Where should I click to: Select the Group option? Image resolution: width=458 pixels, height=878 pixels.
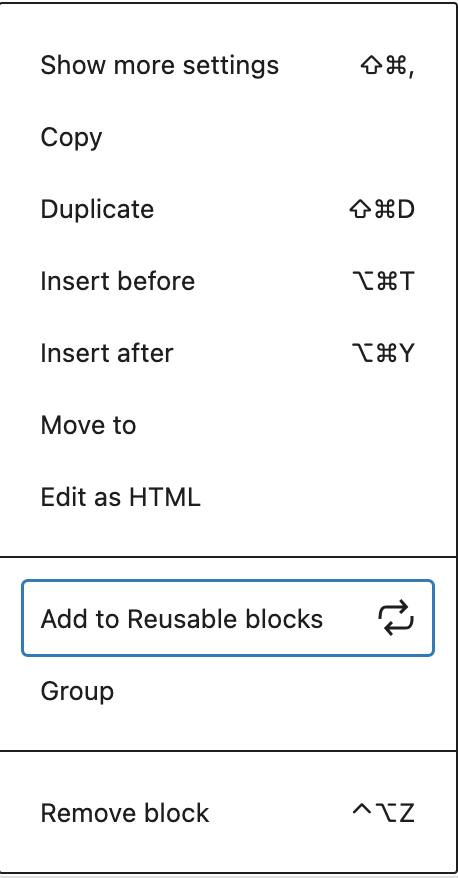pyautogui.click(x=228, y=691)
